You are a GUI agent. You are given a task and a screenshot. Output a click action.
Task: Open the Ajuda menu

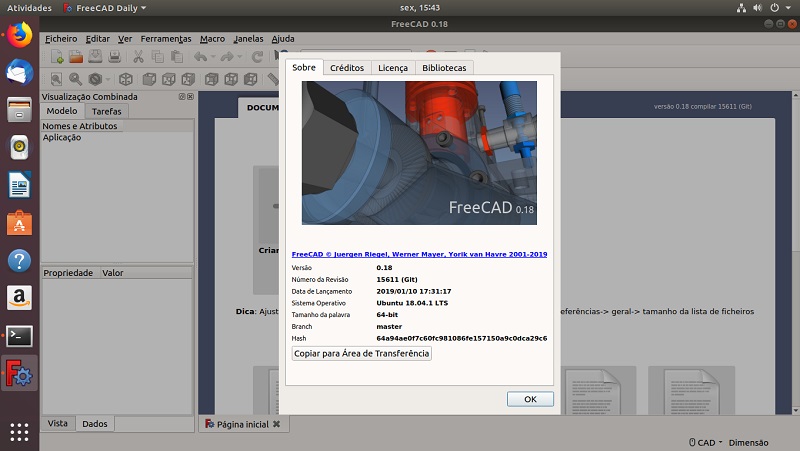pos(283,39)
